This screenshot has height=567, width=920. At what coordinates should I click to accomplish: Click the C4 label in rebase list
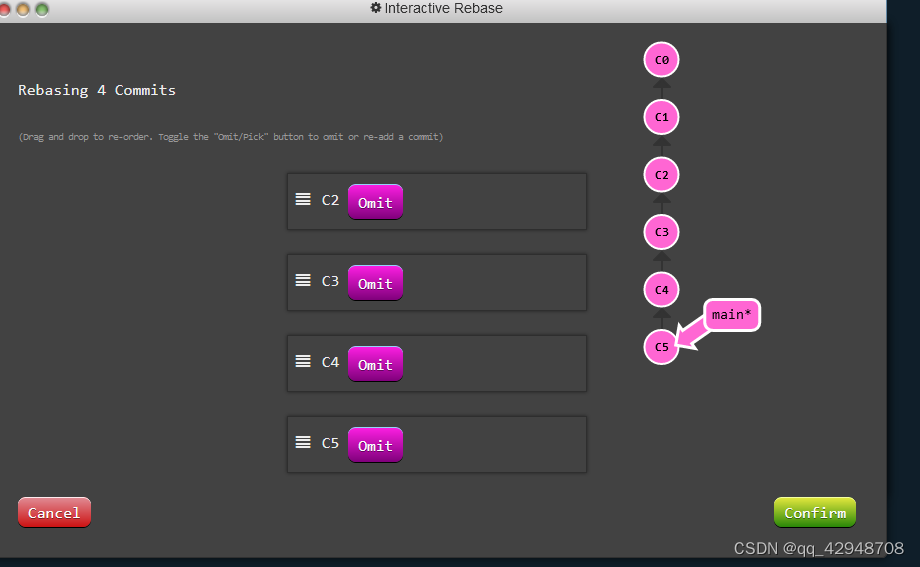(x=330, y=362)
